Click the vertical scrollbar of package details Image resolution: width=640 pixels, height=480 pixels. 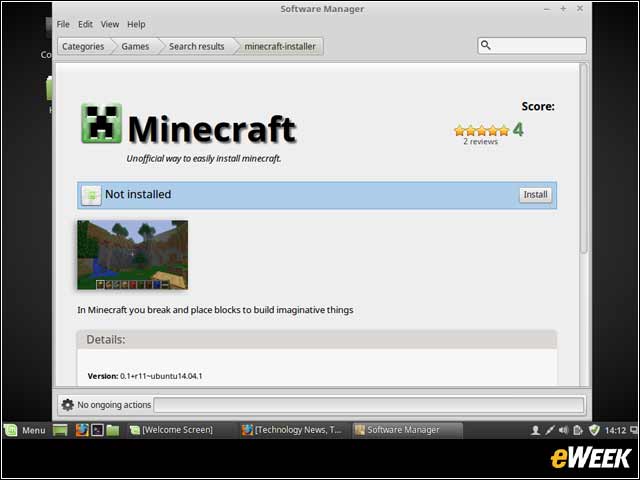pyautogui.click(x=584, y=158)
